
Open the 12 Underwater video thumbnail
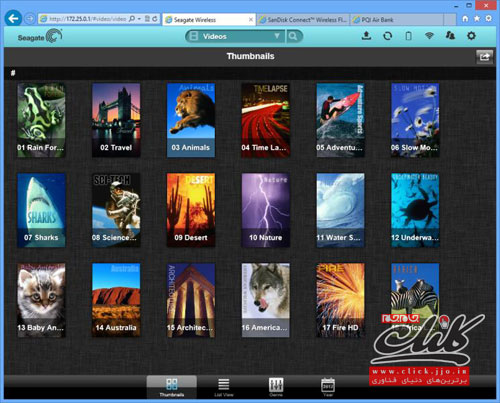coord(415,210)
